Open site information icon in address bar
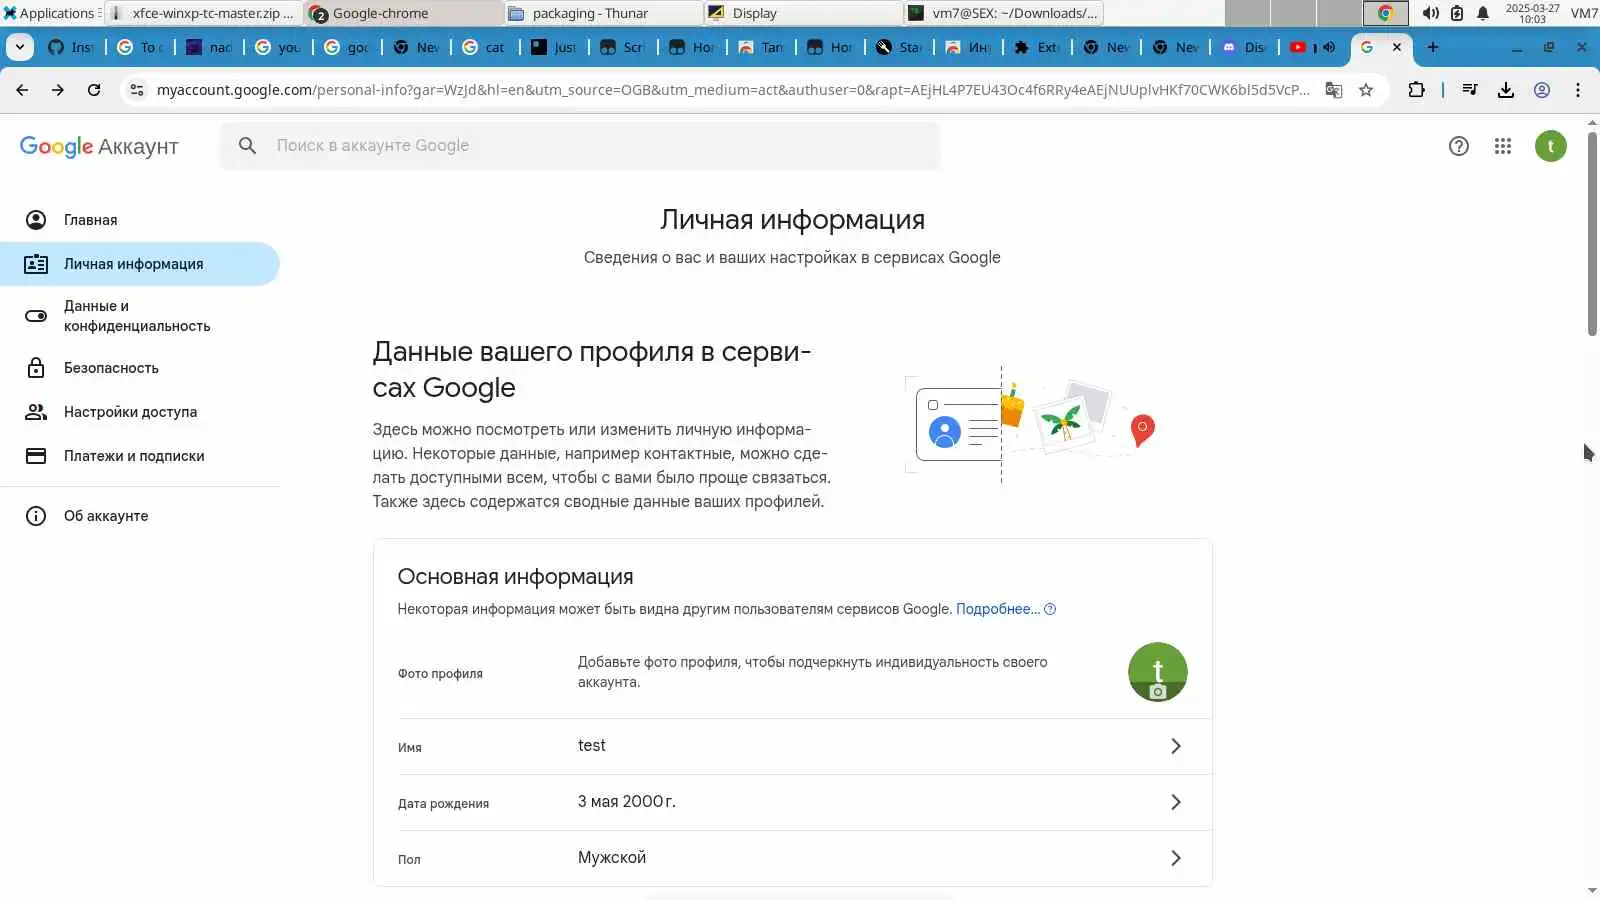Screen dimensions: 1600x900 click(137, 90)
